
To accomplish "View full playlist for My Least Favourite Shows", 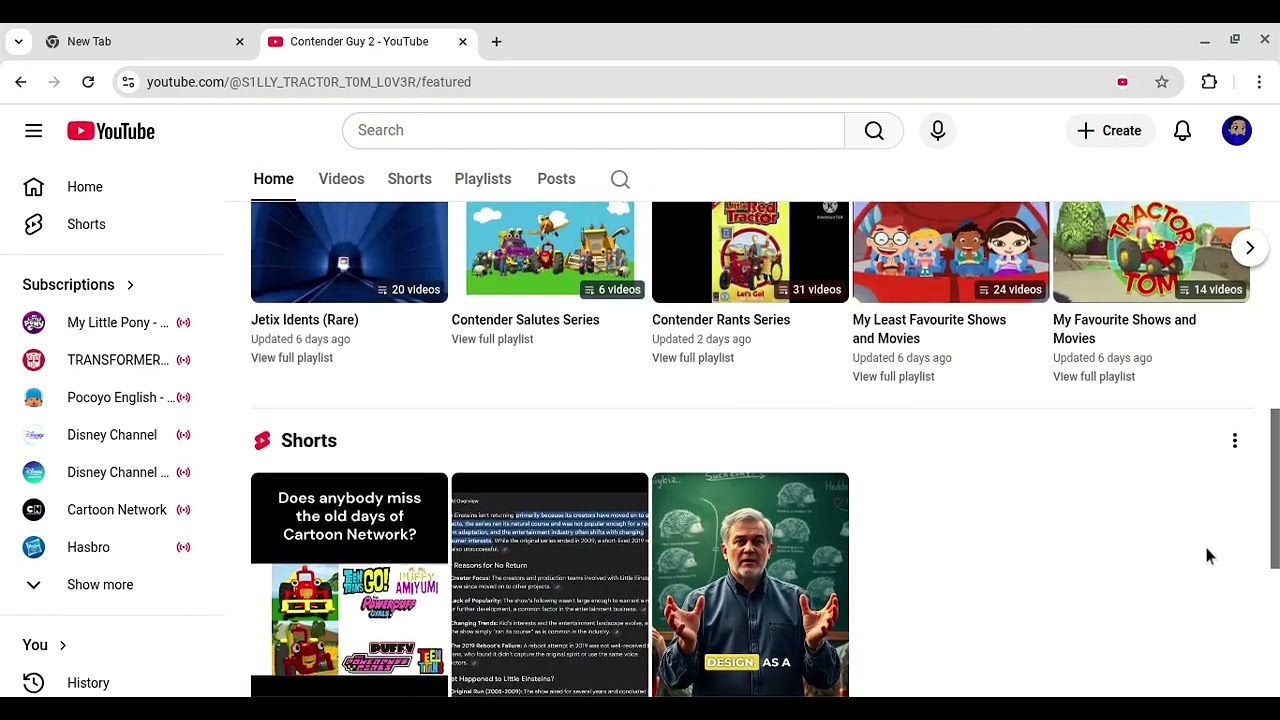I will 893,377.
